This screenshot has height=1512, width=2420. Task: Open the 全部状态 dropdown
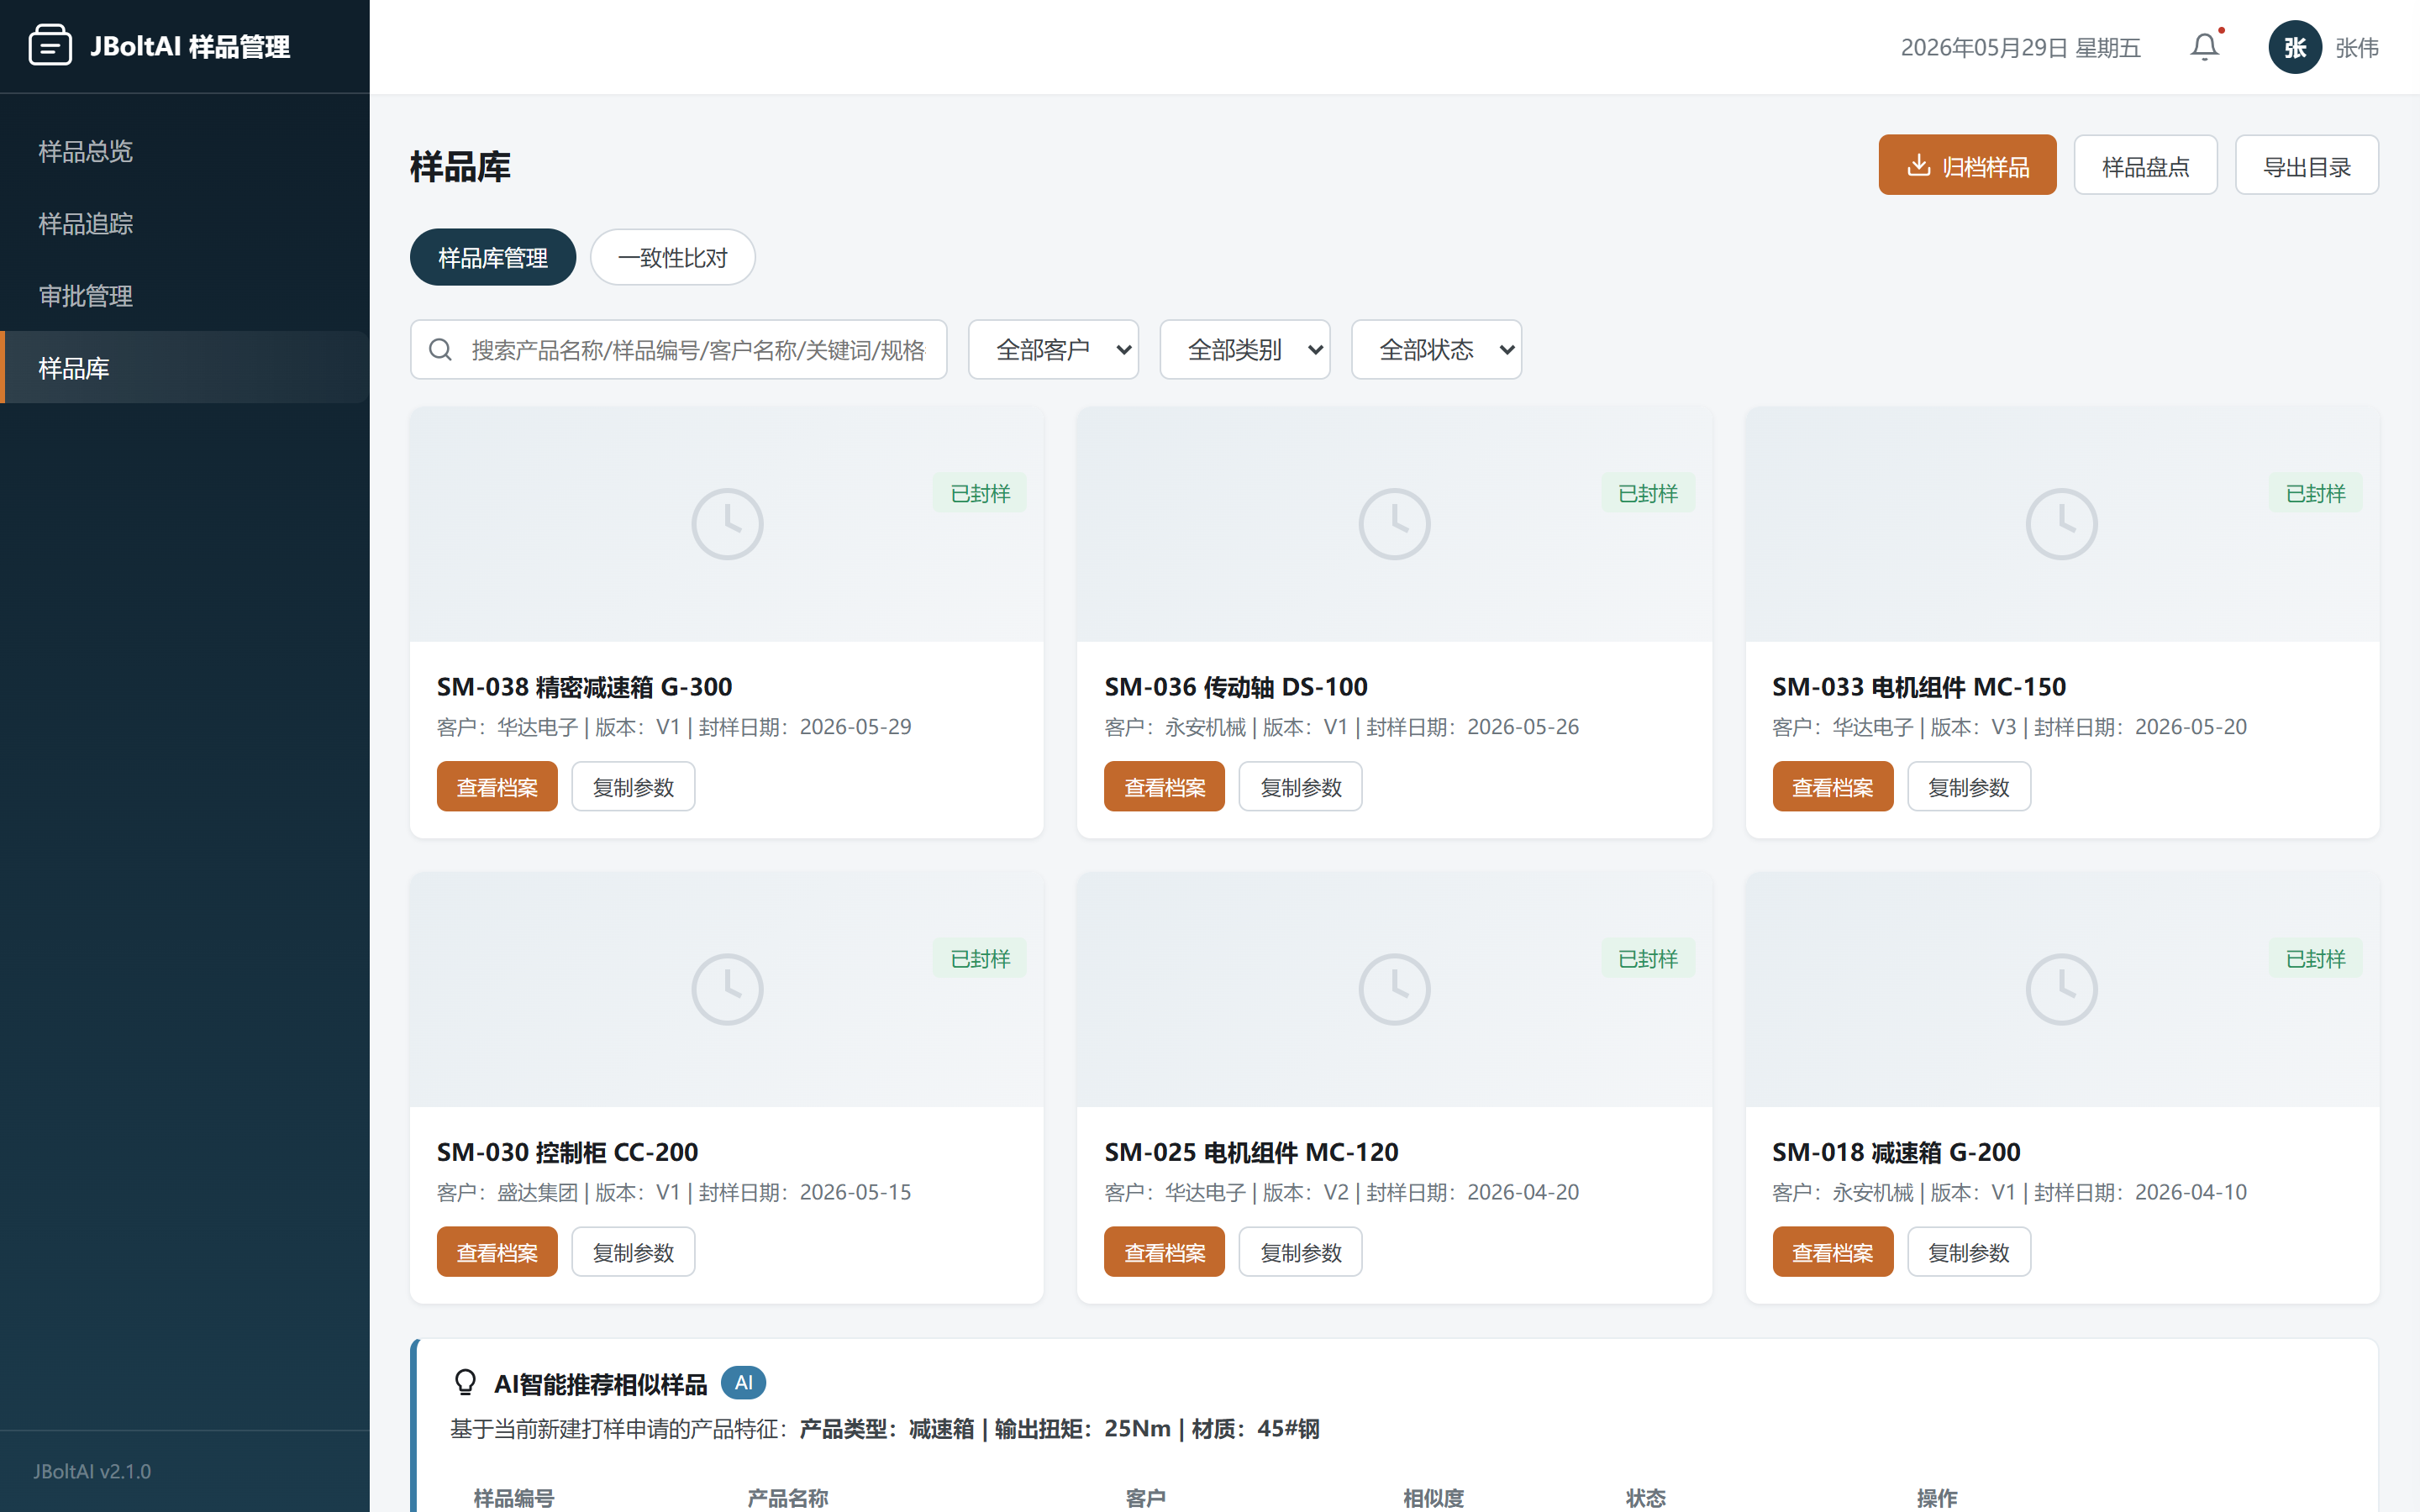[1436, 350]
